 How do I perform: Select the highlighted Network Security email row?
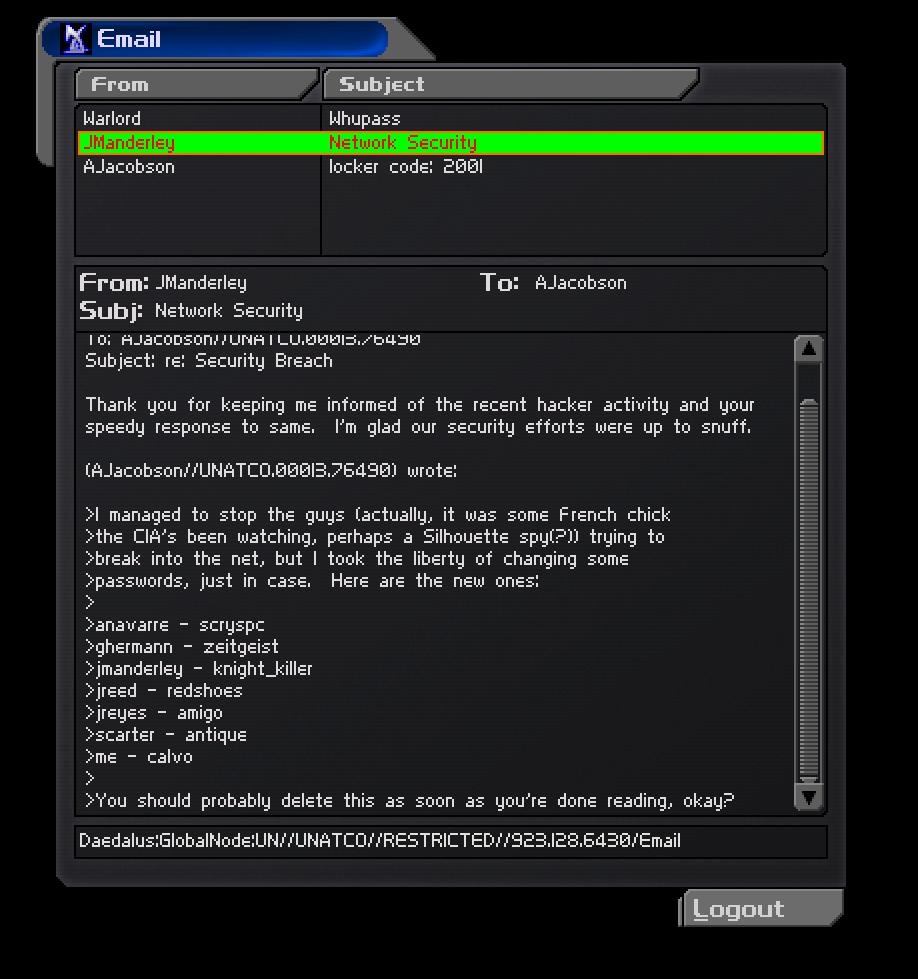point(451,143)
